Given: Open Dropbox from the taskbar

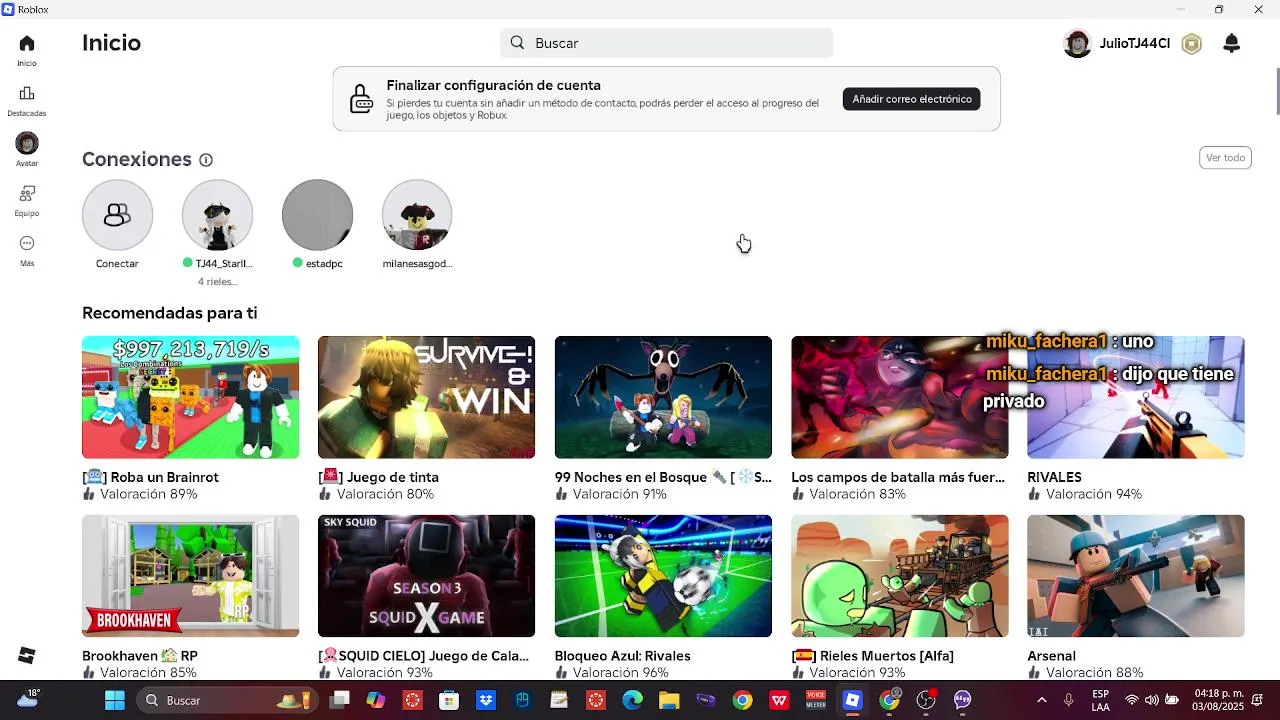Looking at the screenshot, I should [486, 700].
